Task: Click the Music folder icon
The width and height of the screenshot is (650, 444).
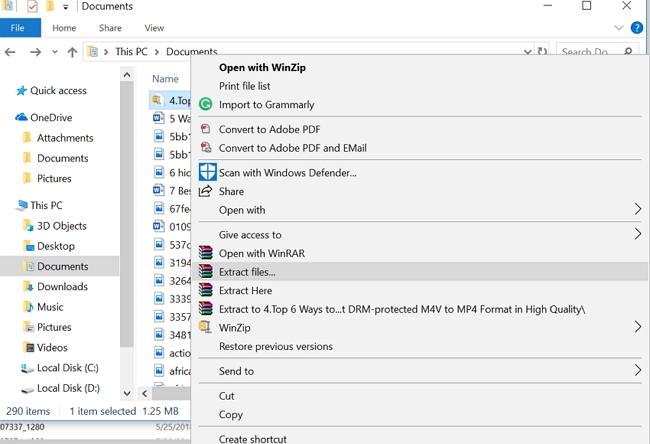Action: click(28, 307)
